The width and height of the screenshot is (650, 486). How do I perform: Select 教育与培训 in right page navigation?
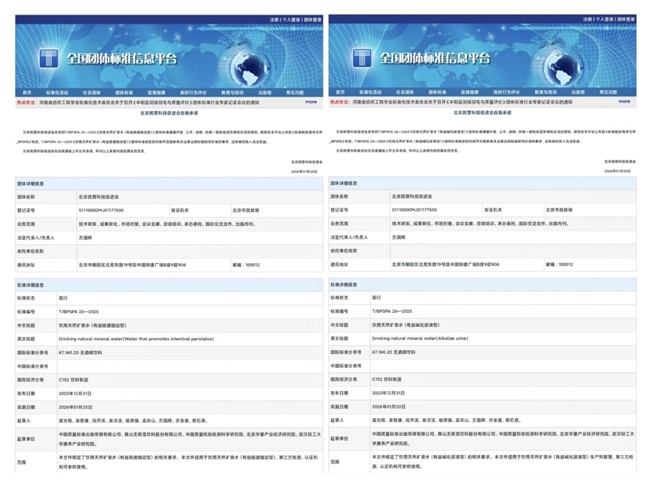[x=546, y=92]
